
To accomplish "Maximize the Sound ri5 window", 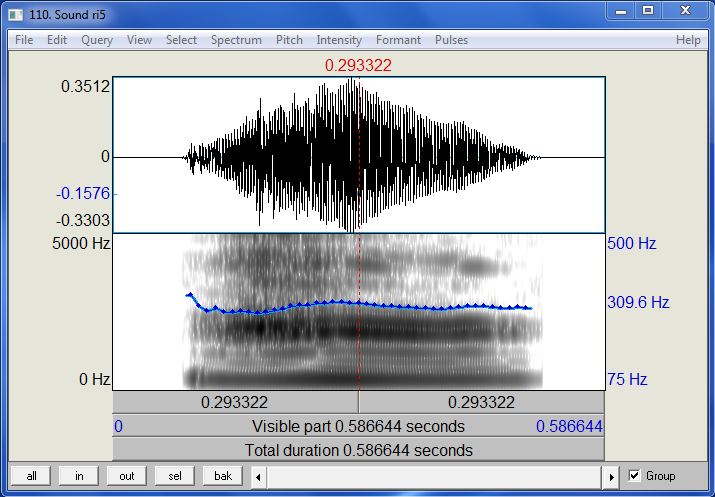I will coord(648,11).
